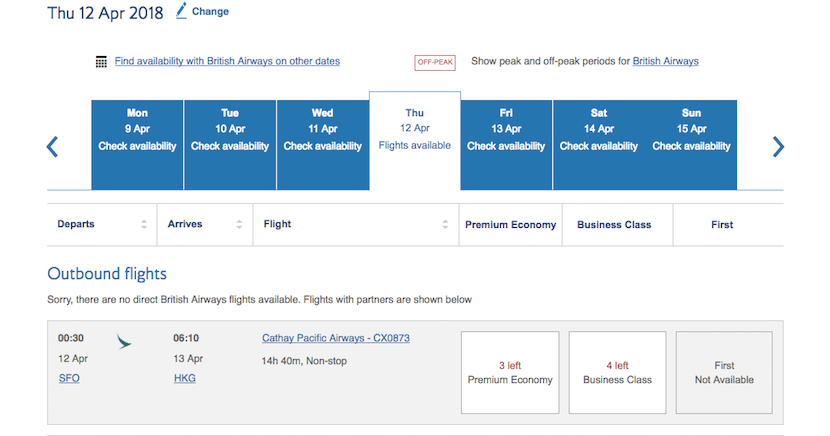Open Cathay Pacific Airways CX0873 flight link

(x=335, y=338)
